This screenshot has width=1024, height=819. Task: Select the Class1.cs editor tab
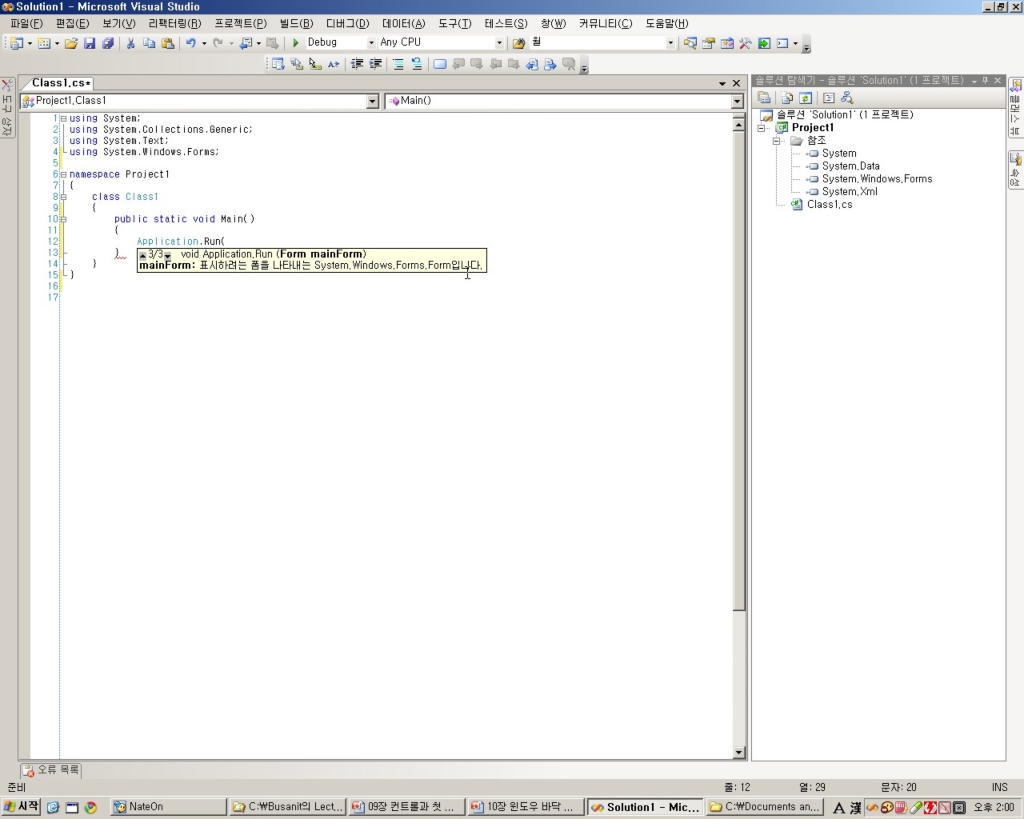pos(61,83)
